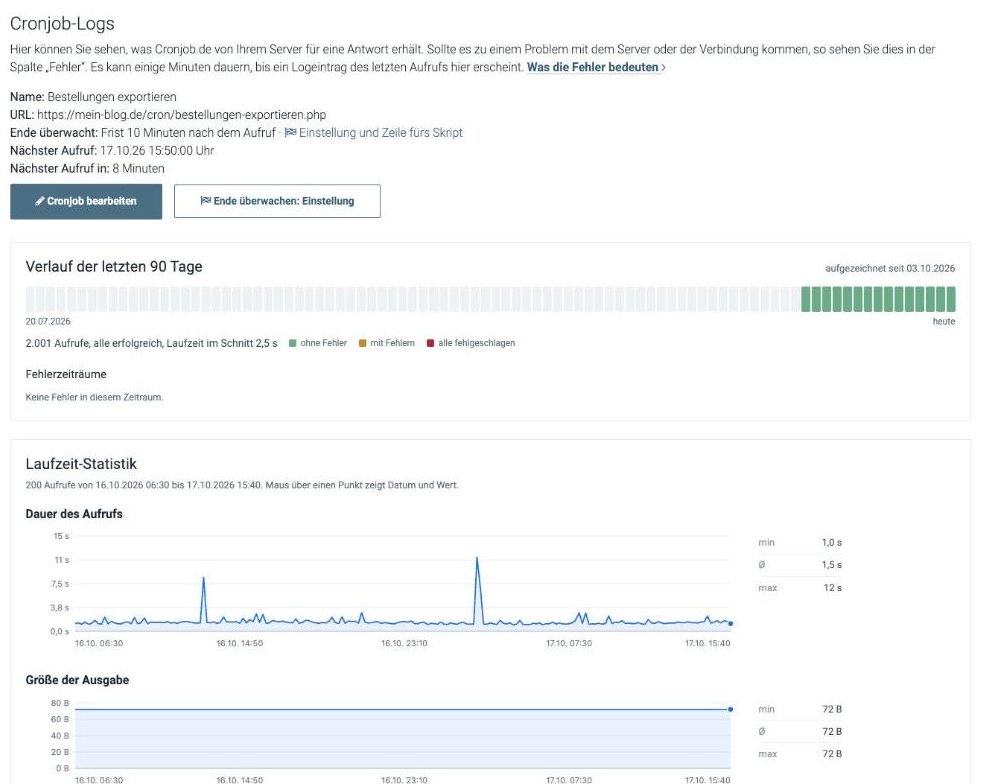Click Keine Fehler in diesem Zeitraum text
This screenshot has width=982, height=784.
pyautogui.click(x=95, y=397)
